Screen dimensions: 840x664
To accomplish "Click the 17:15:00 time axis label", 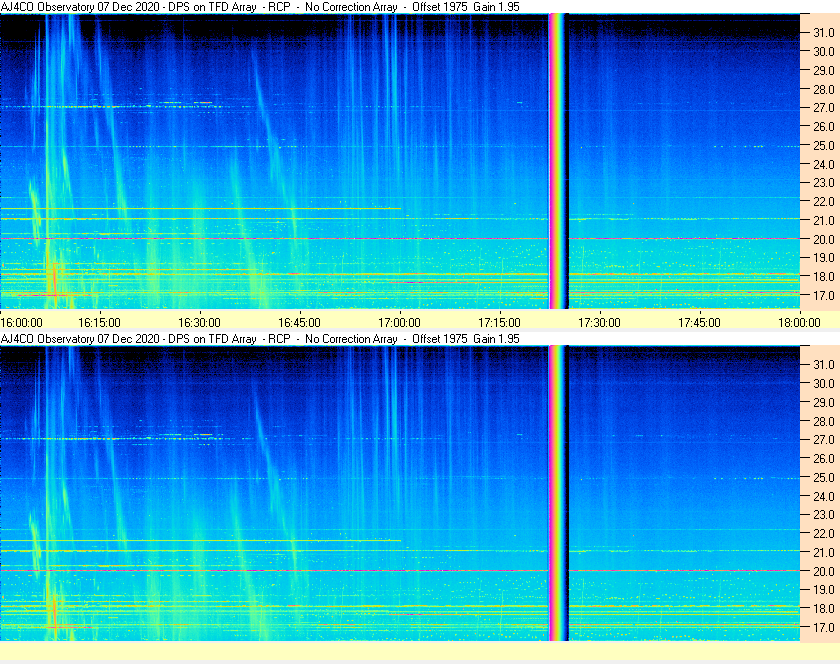I will click(499, 323).
